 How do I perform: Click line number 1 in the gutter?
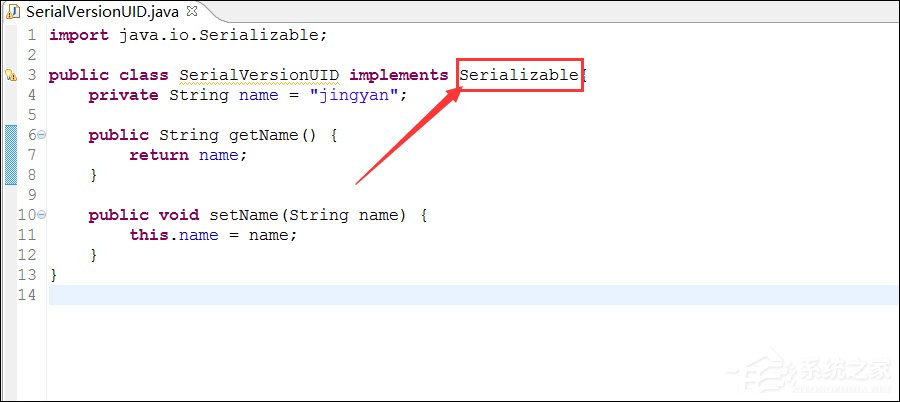pyautogui.click(x=32, y=35)
